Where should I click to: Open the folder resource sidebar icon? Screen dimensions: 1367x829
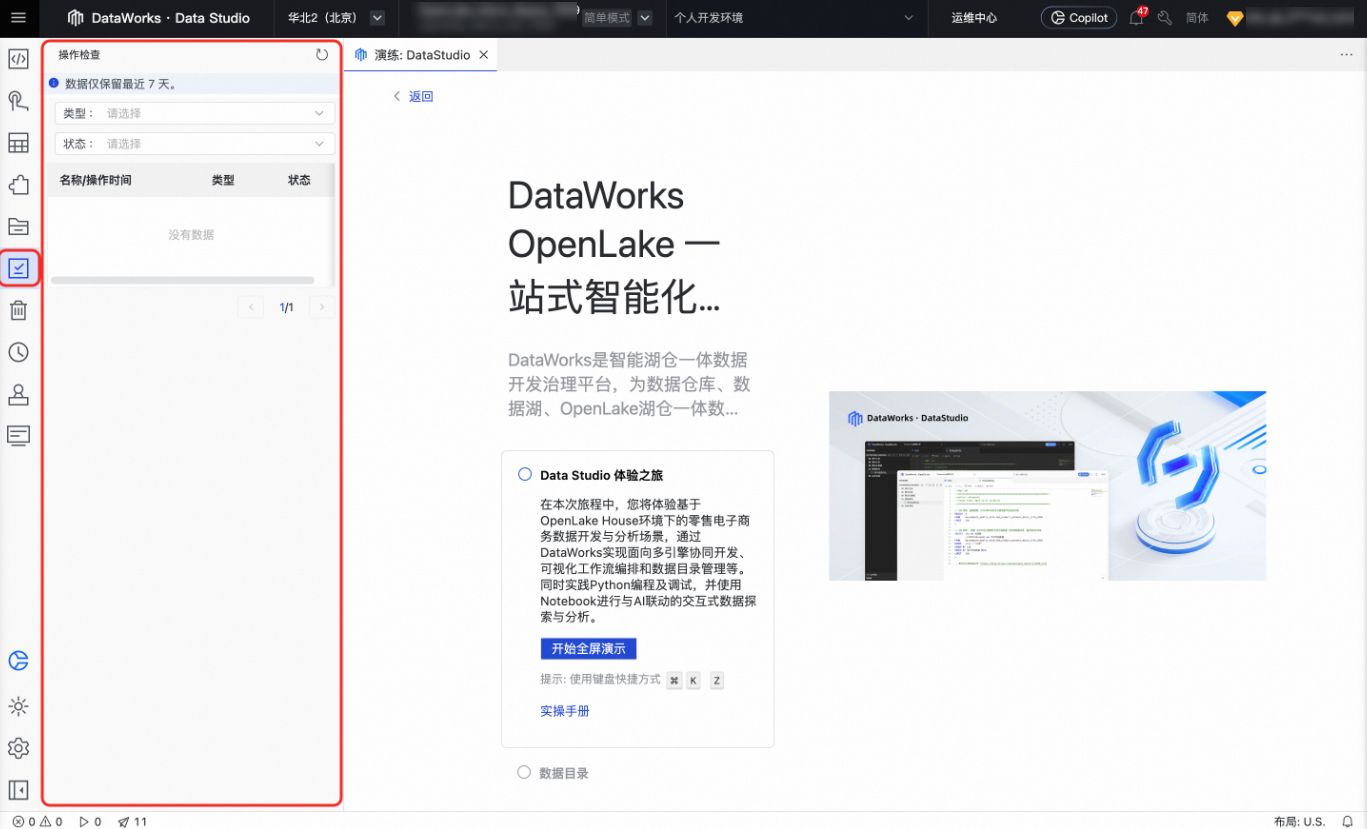click(18, 226)
